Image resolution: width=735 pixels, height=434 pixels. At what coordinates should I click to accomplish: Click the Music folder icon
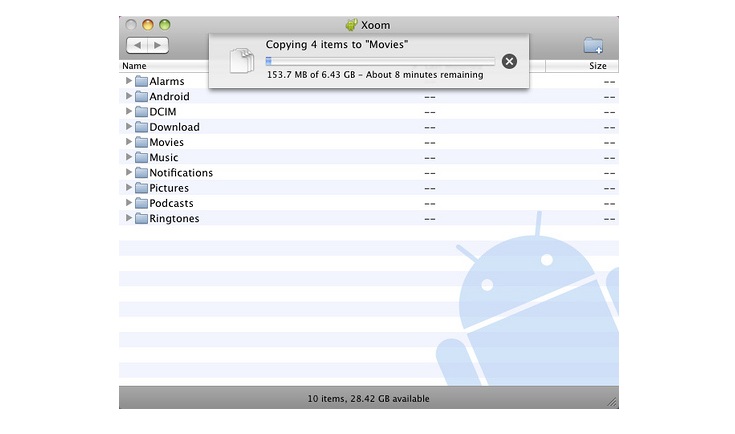(141, 158)
